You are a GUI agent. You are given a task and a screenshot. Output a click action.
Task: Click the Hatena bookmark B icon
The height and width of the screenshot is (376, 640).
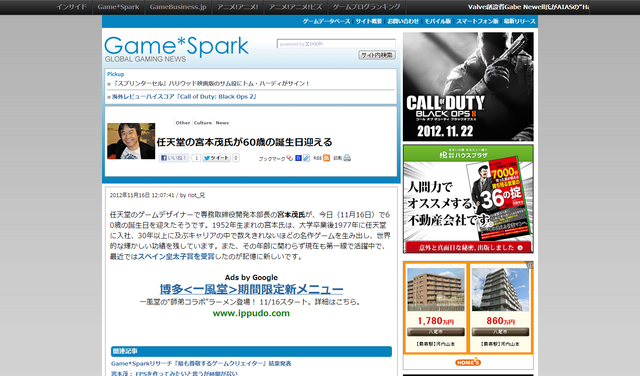(x=298, y=158)
